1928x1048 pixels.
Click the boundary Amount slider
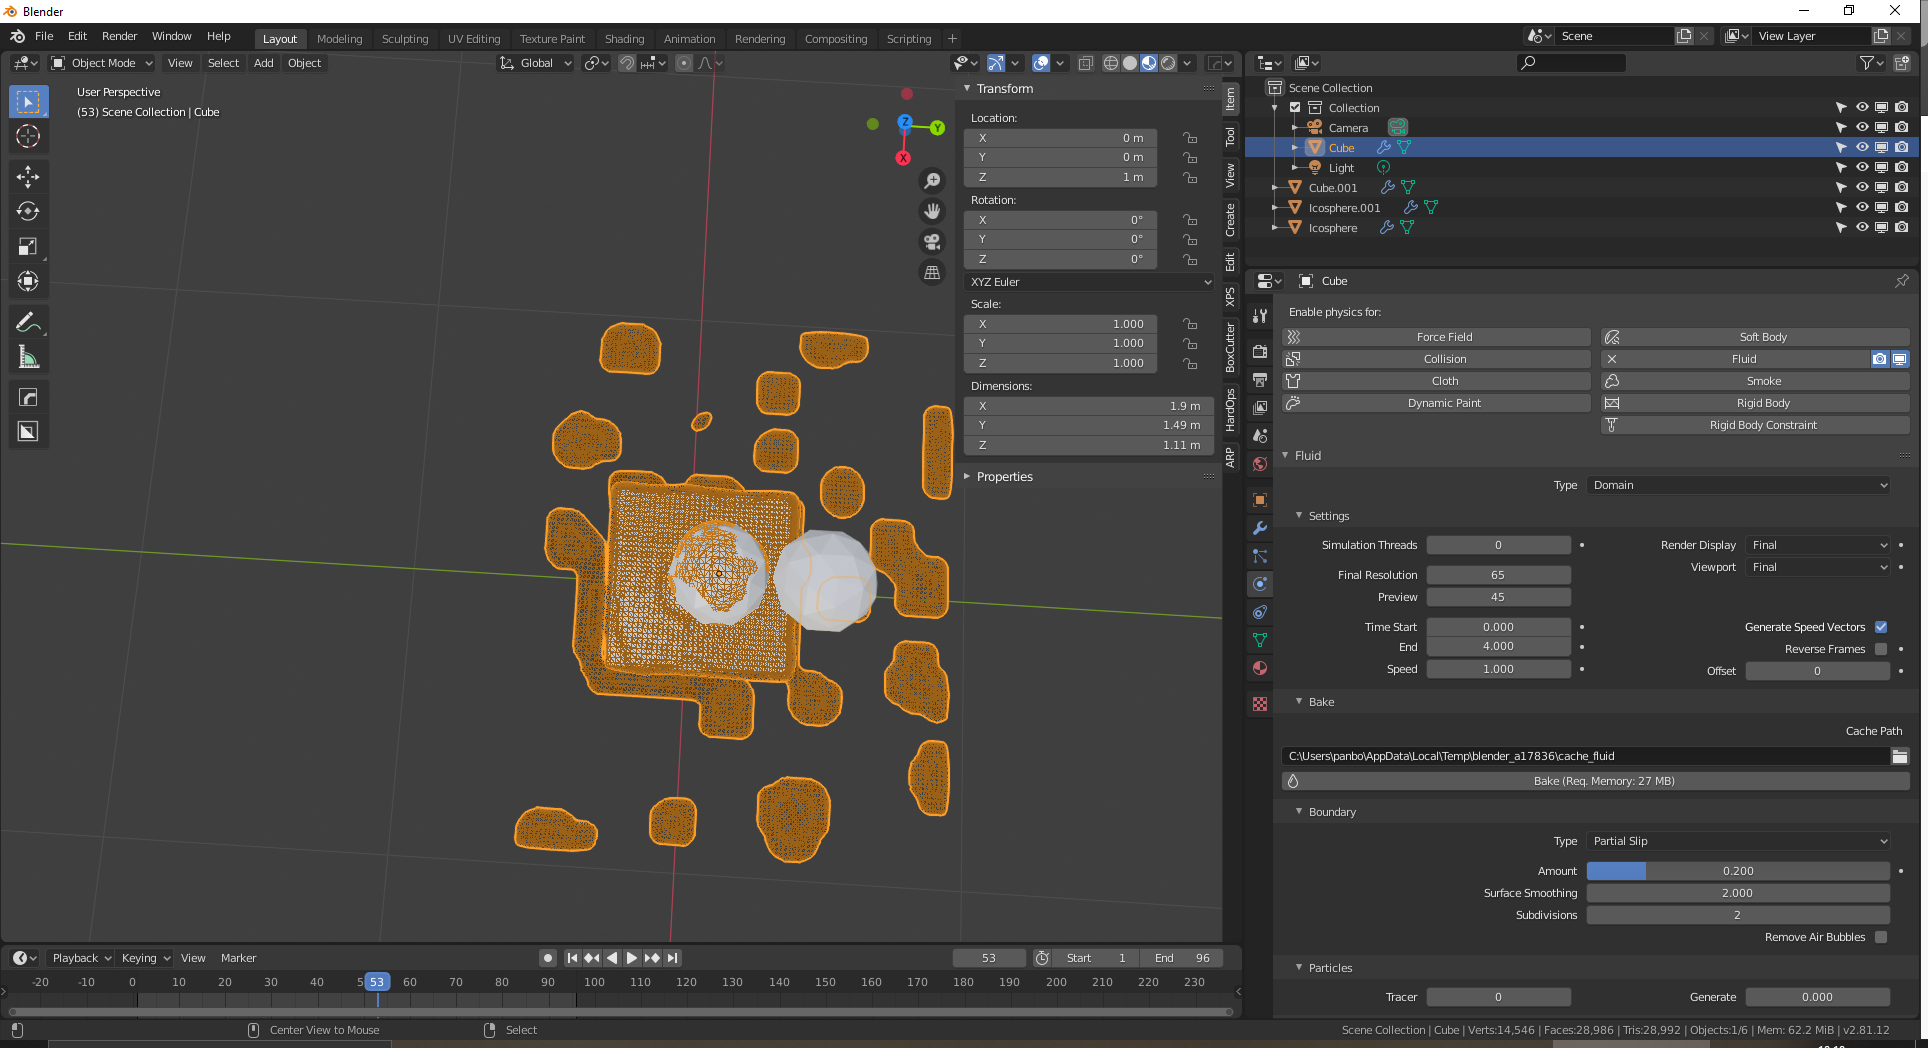pos(1738,871)
